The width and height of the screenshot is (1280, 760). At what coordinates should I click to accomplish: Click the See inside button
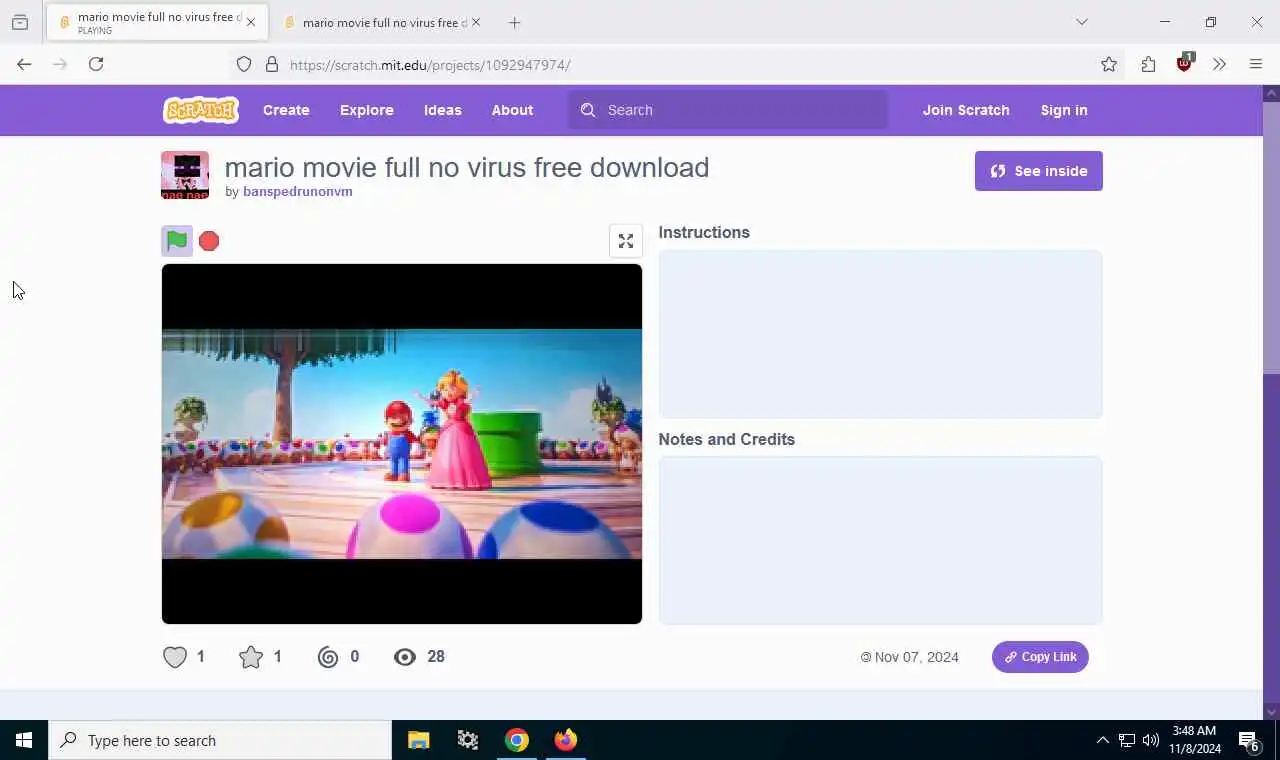pyautogui.click(x=1039, y=171)
